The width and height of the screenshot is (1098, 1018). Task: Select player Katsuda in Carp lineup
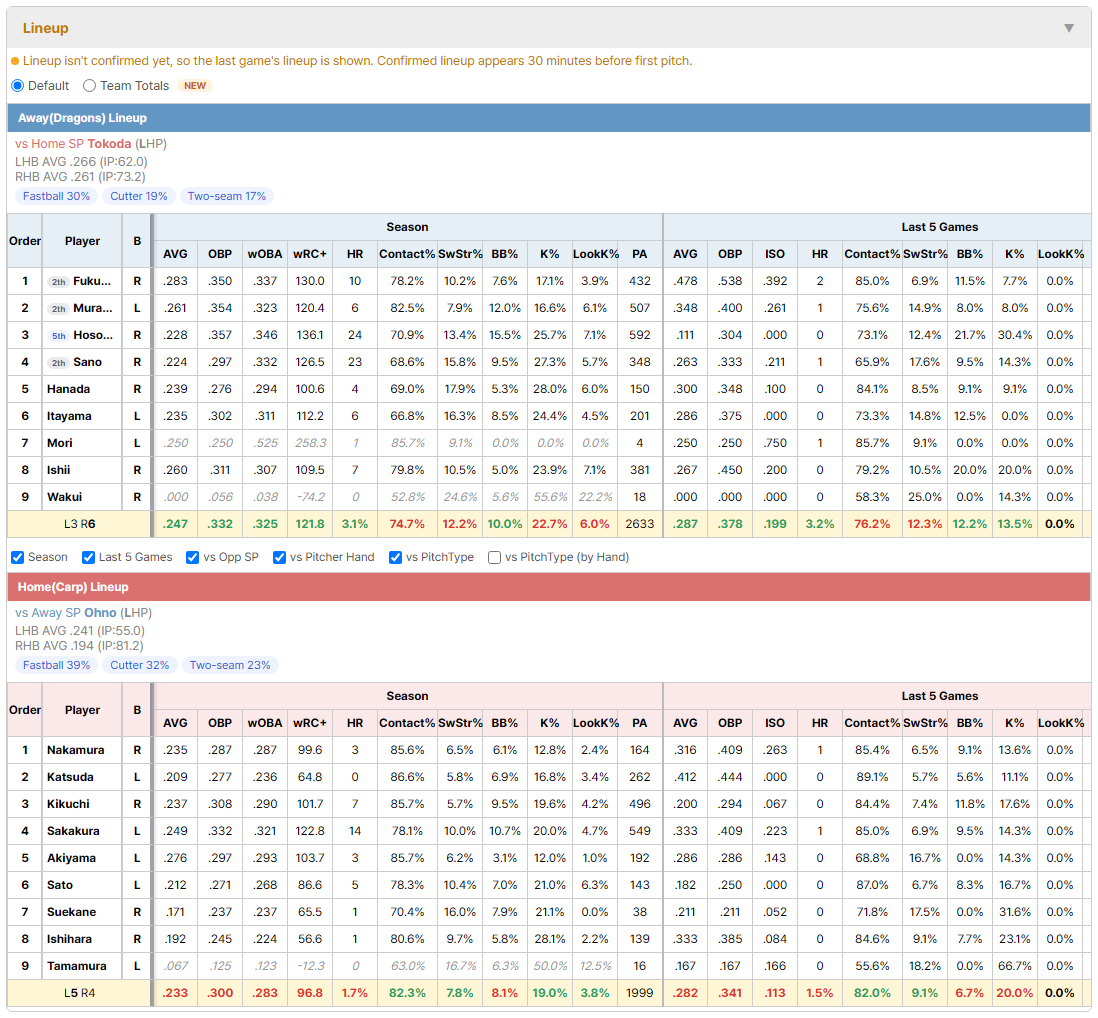(70, 777)
